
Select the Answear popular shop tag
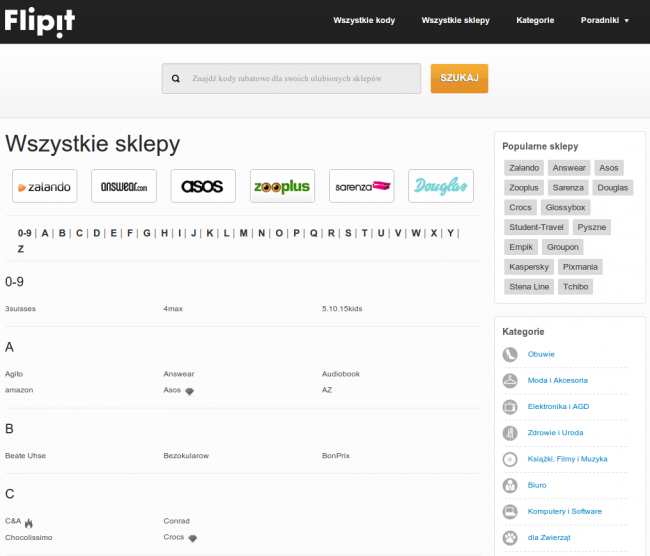569,168
